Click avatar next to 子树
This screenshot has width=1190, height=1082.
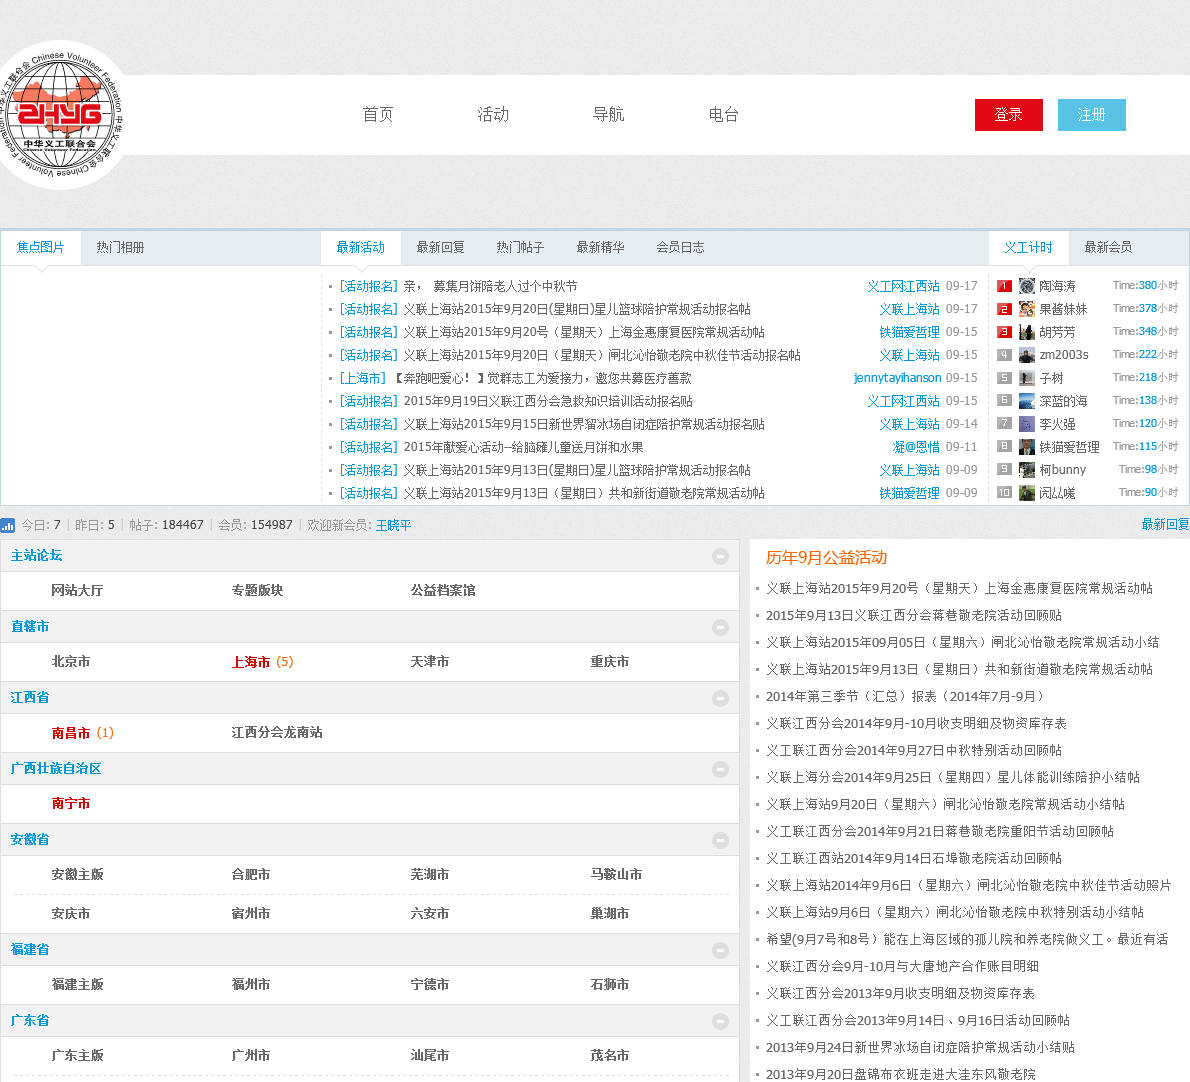1027,378
